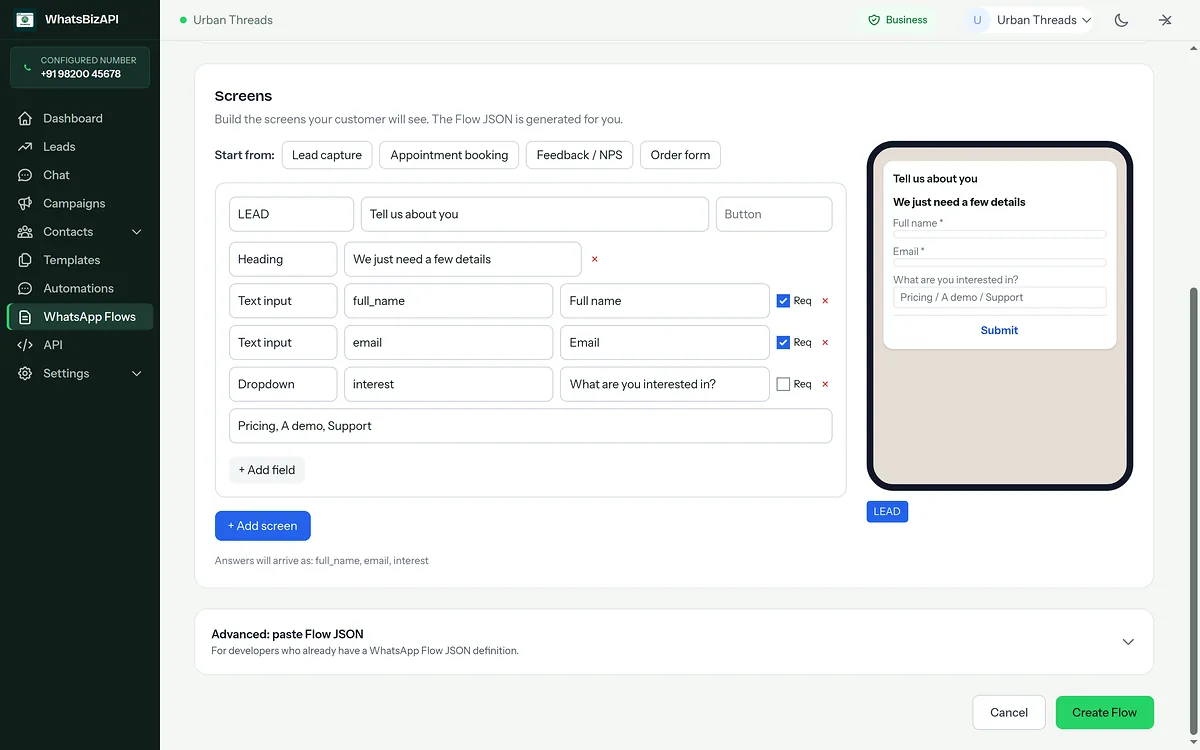Open the Chat section
The width and height of the screenshot is (1200, 750).
[80, 175]
